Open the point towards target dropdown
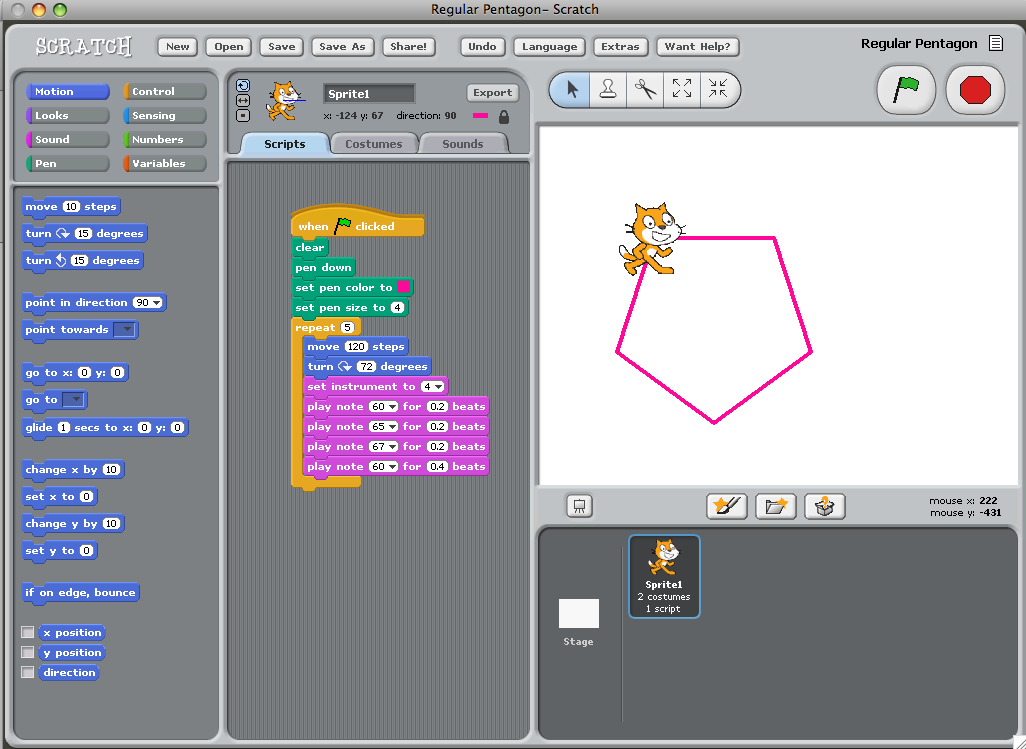 124,330
